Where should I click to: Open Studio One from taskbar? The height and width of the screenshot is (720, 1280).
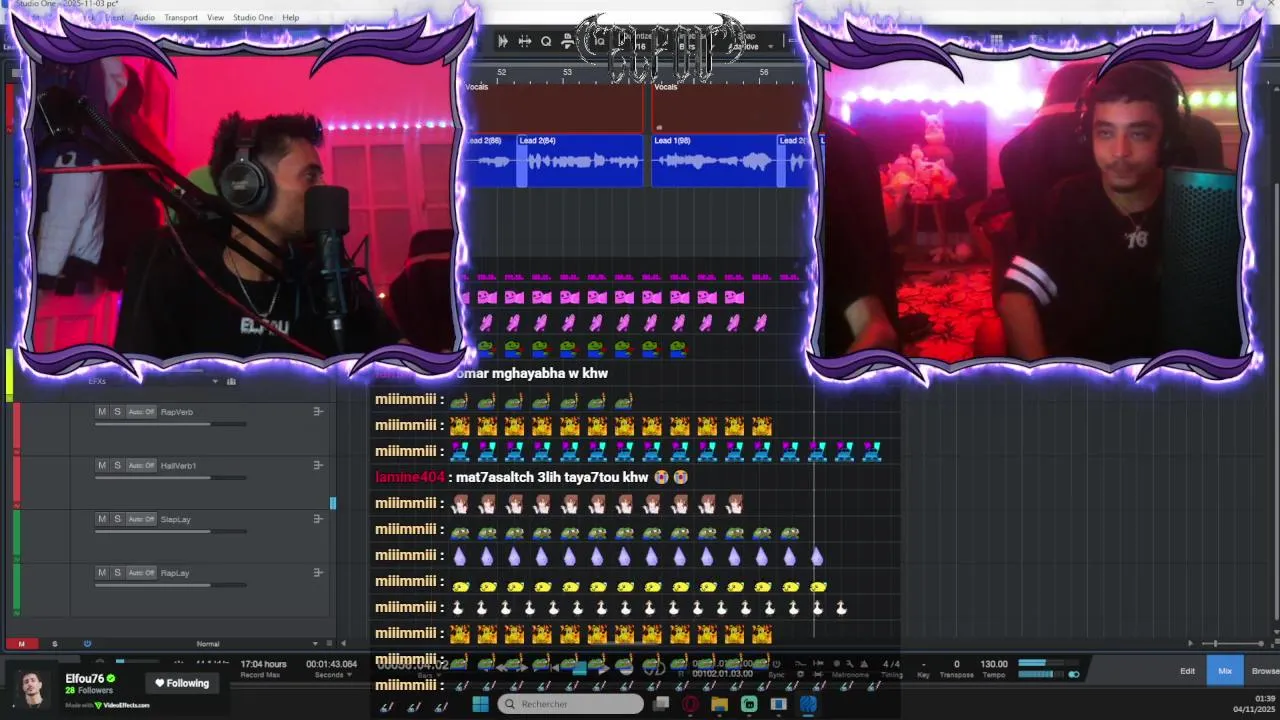(808, 704)
